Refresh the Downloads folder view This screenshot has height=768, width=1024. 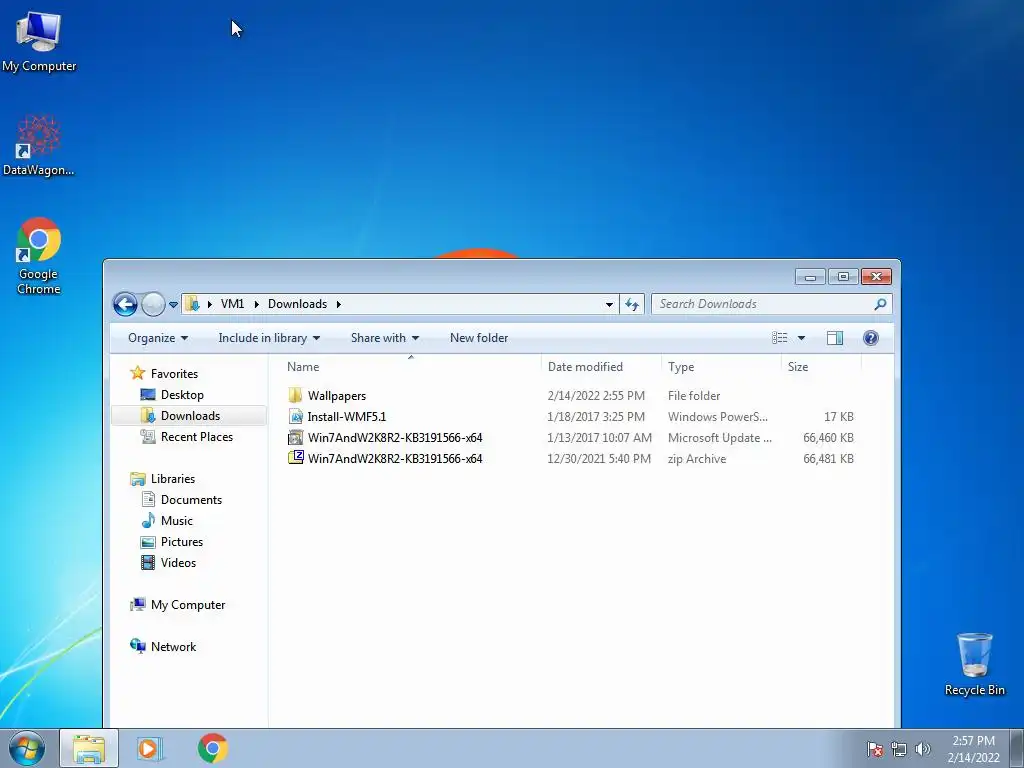[632, 304]
